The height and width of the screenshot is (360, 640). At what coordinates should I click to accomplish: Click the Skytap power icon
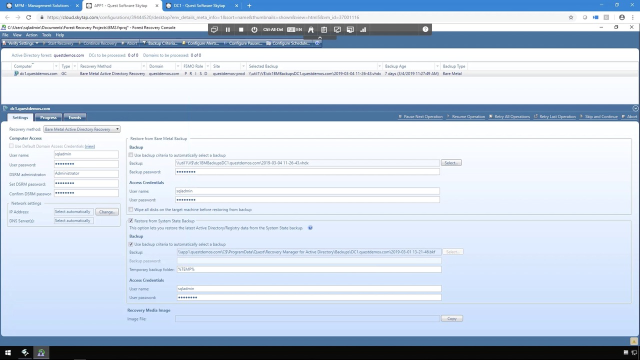coord(254,29)
